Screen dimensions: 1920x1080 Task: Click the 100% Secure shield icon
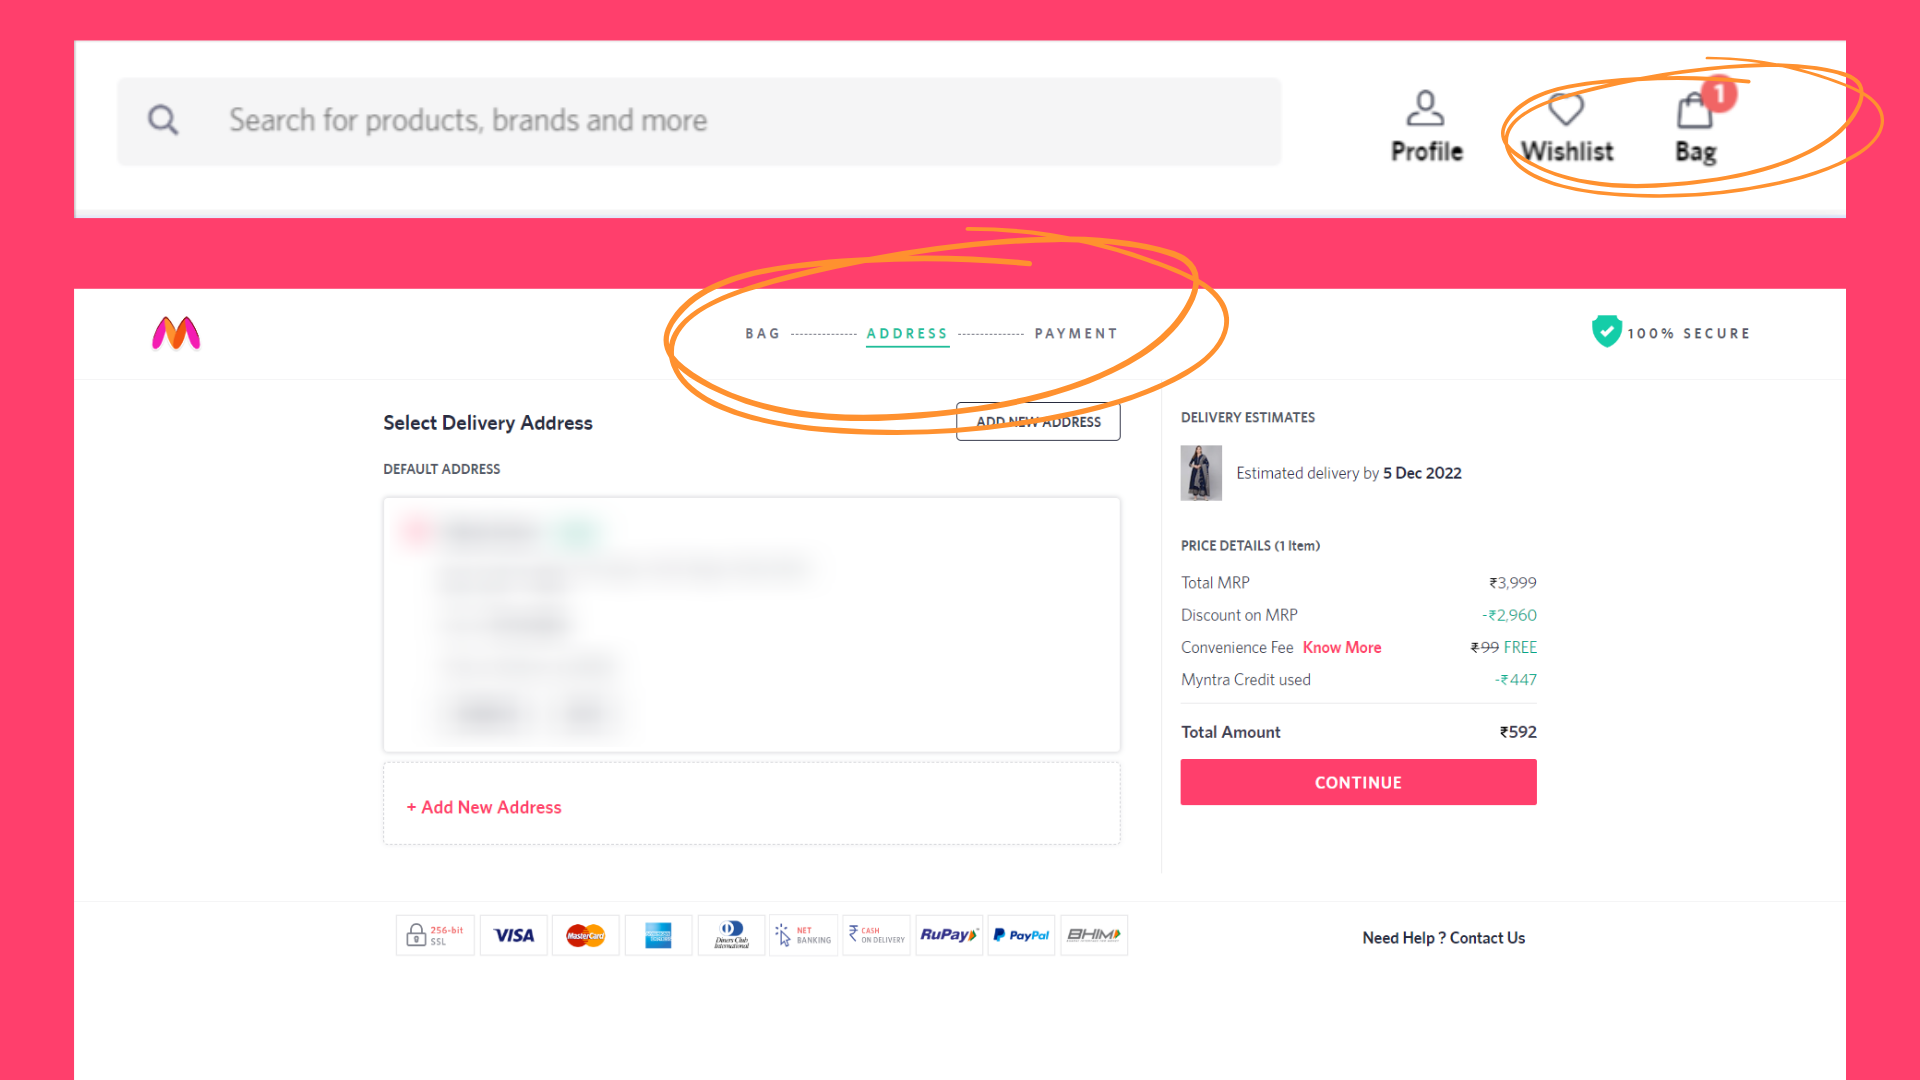click(1606, 331)
